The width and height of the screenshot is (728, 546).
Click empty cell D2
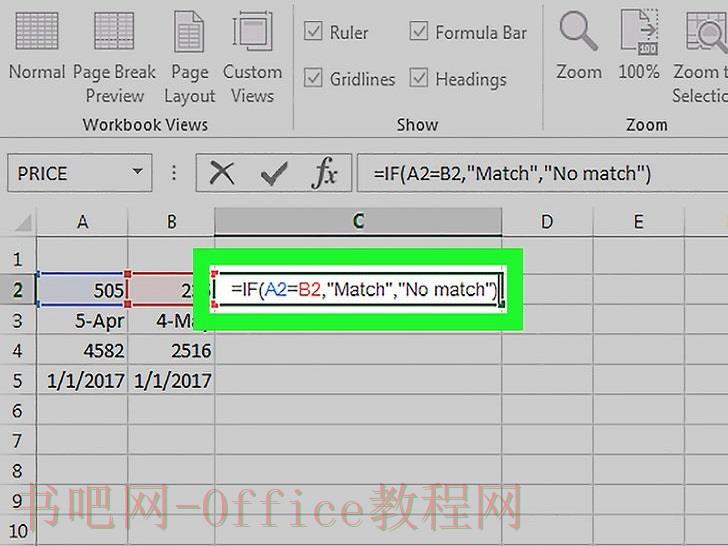click(547, 290)
